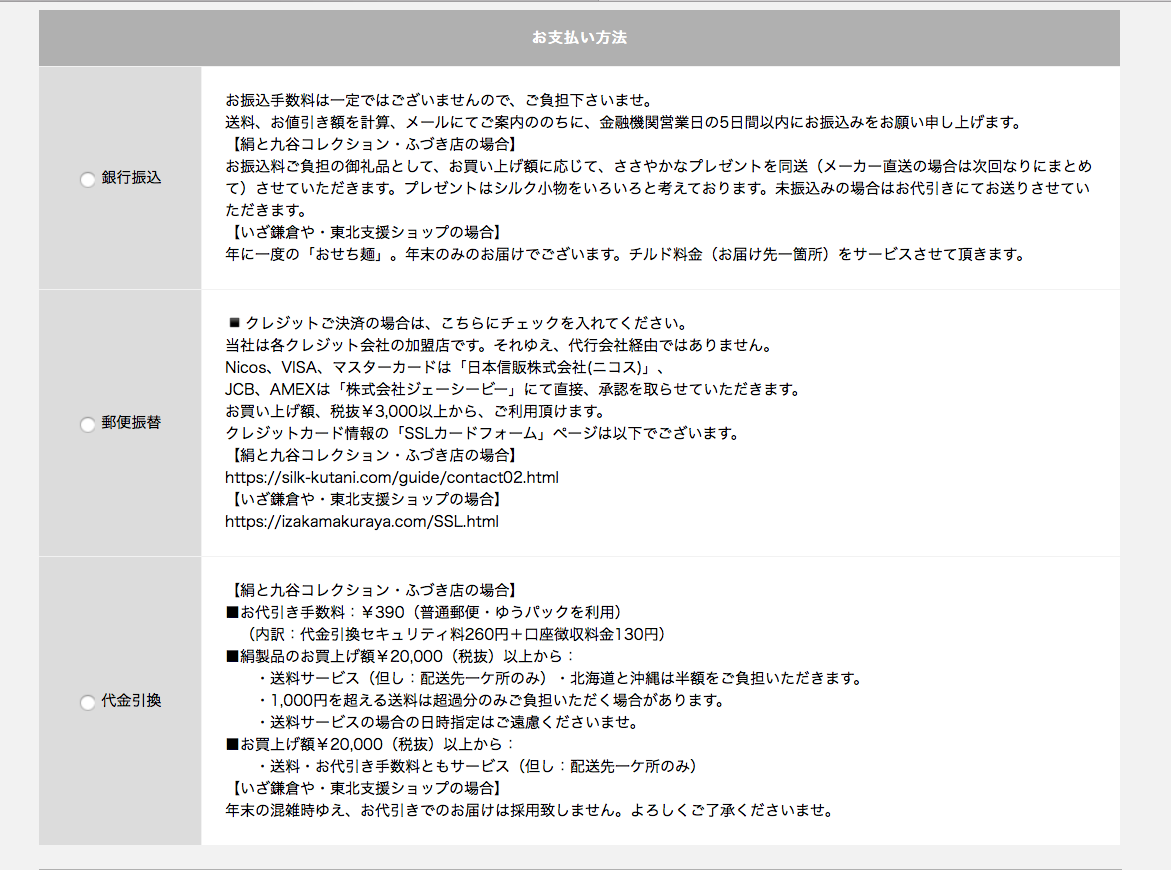Click the 銀行振込 label text
This screenshot has height=870, width=1171.
point(131,178)
